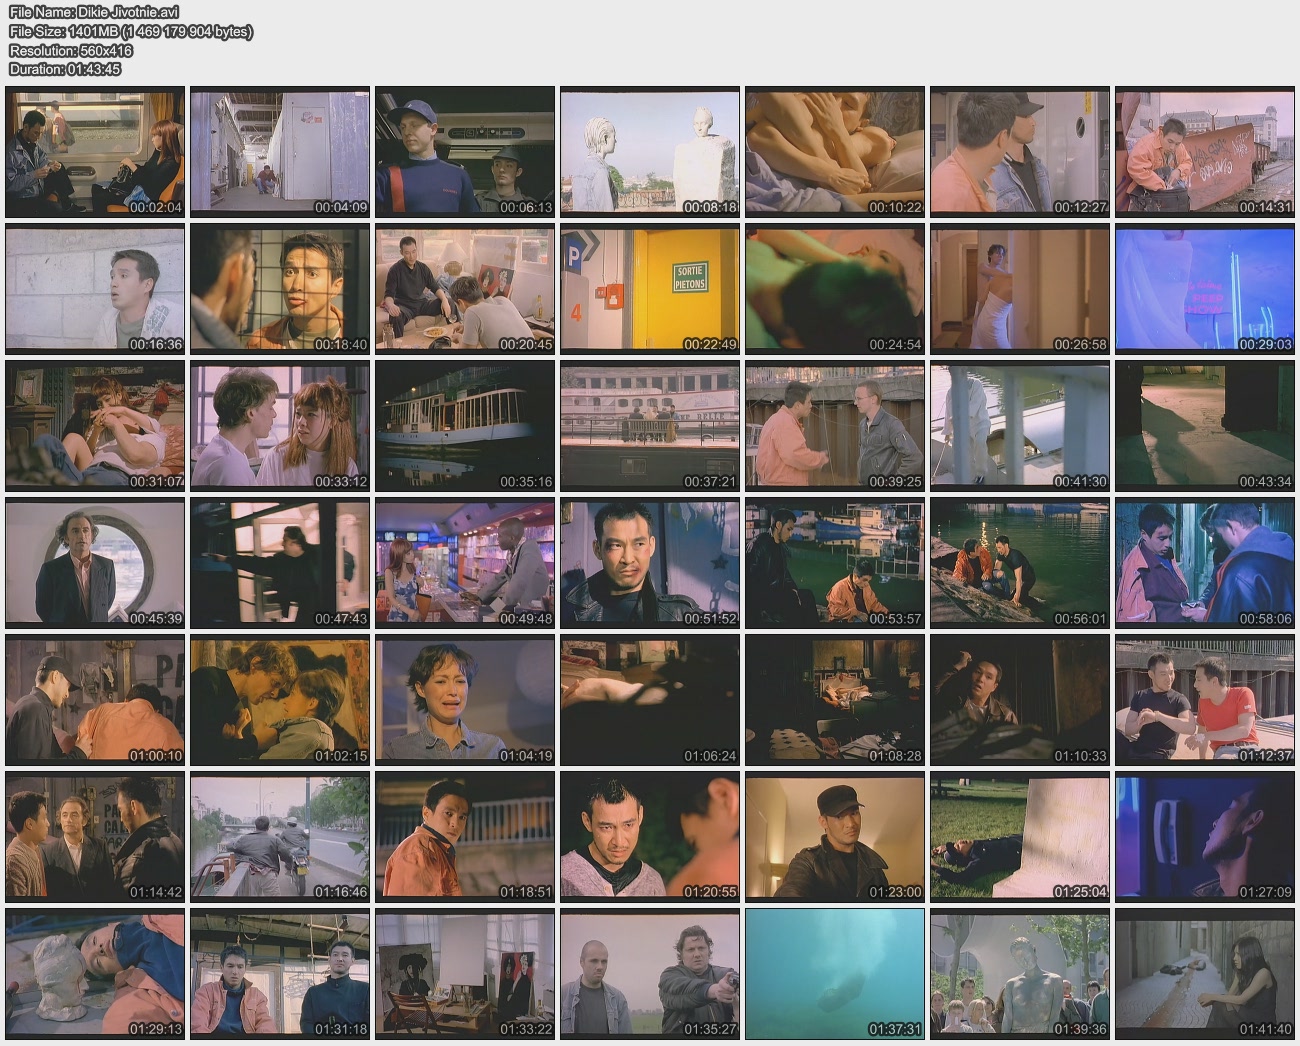Select the painting easel thumbnail at 01:33:22

pyautogui.click(x=465, y=974)
